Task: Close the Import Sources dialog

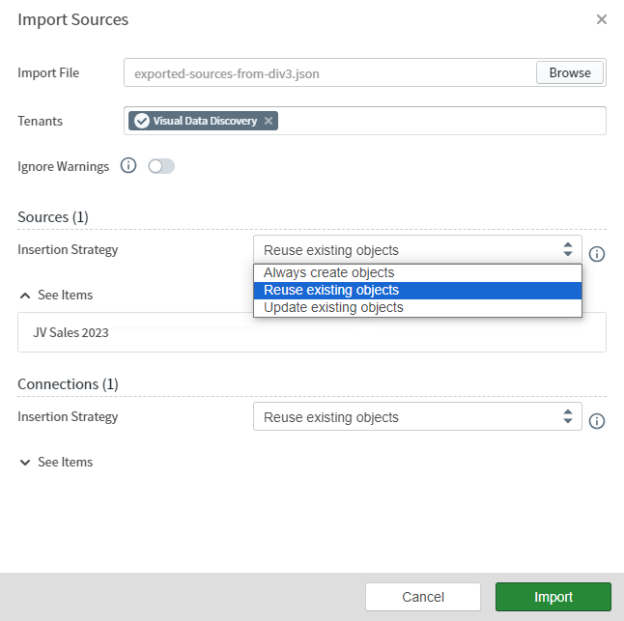Action: point(601,20)
